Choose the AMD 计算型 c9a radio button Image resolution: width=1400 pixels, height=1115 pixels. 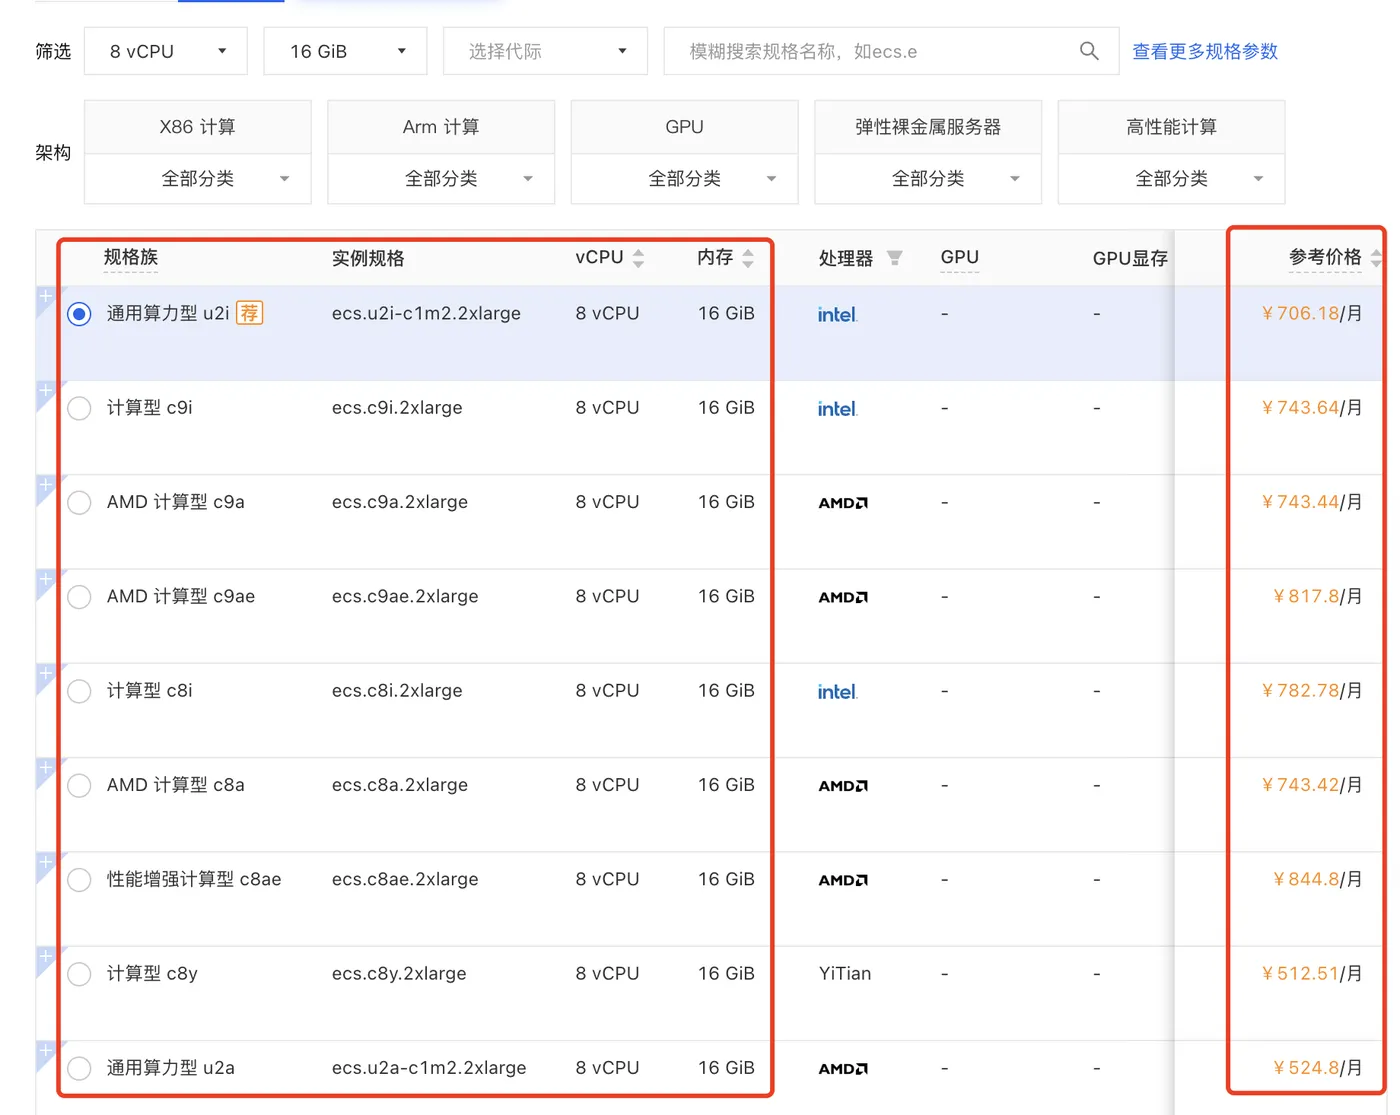(79, 502)
